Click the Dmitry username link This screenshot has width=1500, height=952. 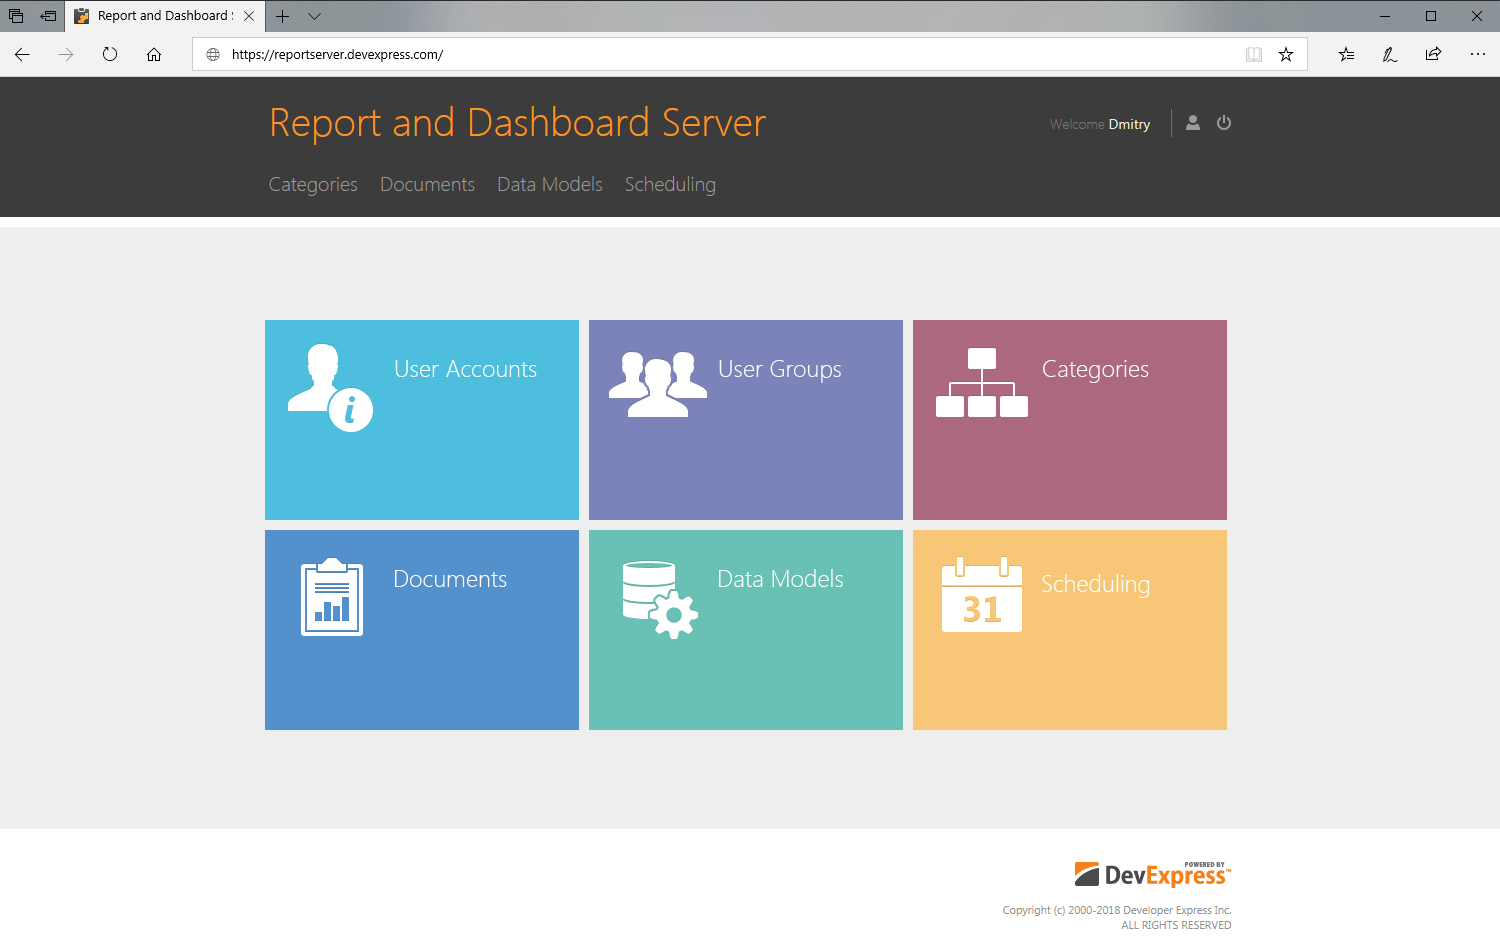click(1129, 124)
